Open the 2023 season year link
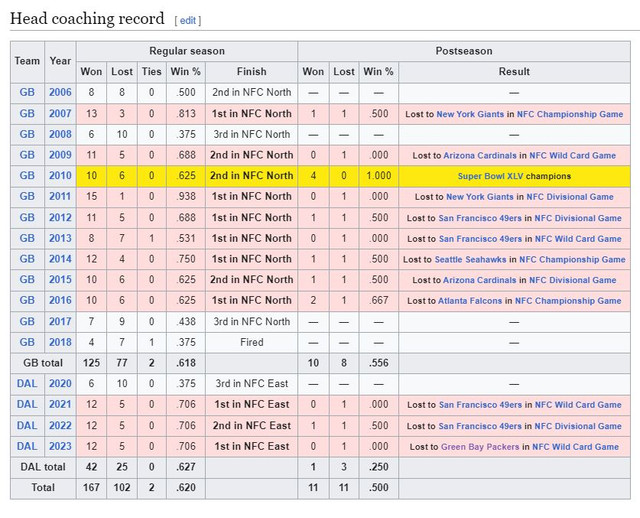The width and height of the screenshot is (640, 518). pyautogui.click(x=60, y=447)
